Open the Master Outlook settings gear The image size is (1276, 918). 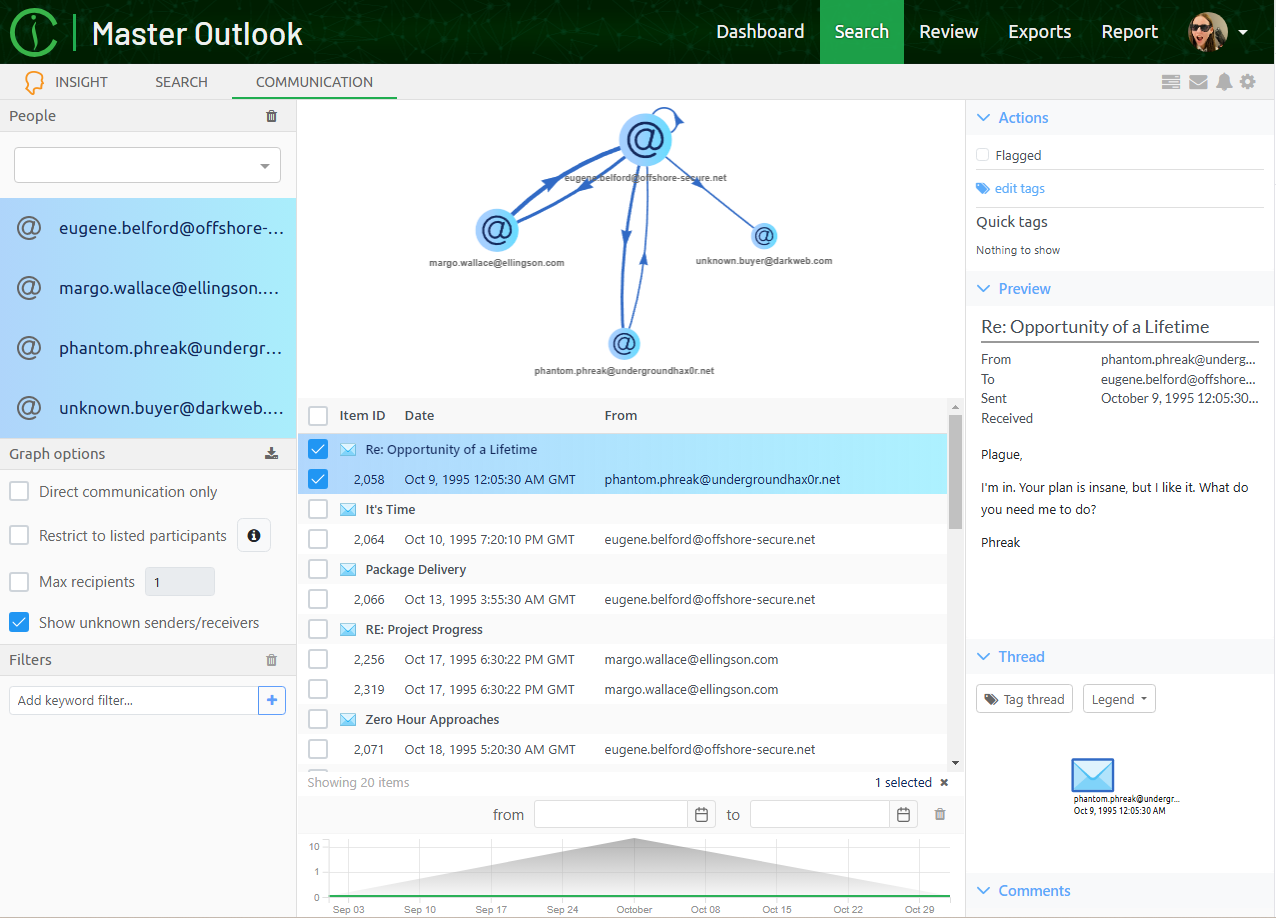pos(1248,81)
